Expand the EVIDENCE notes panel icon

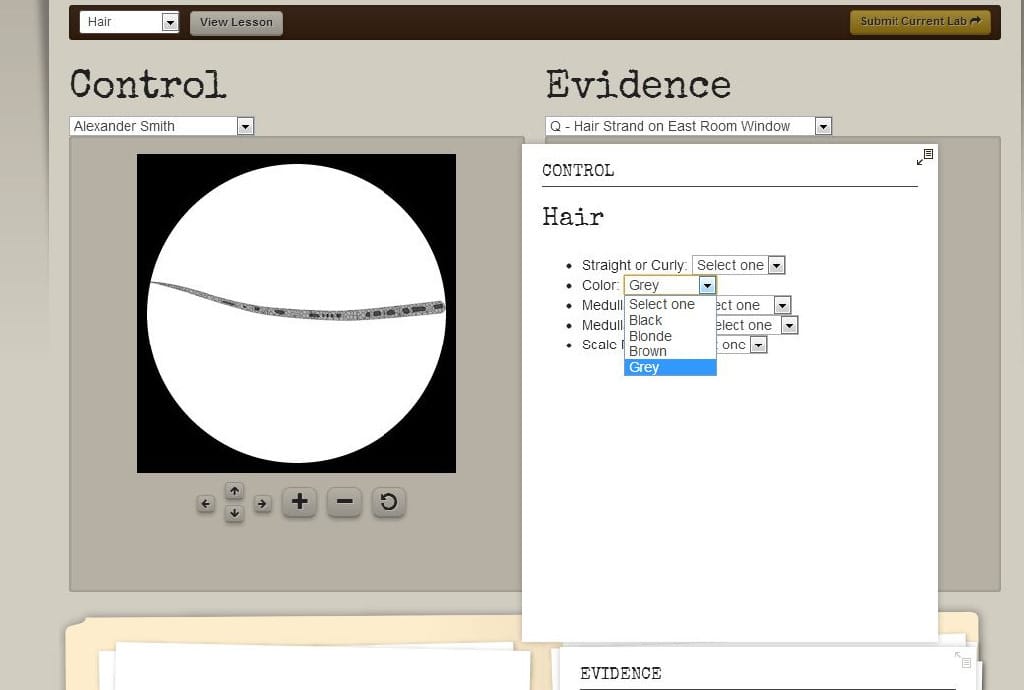(x=963, y=659)
